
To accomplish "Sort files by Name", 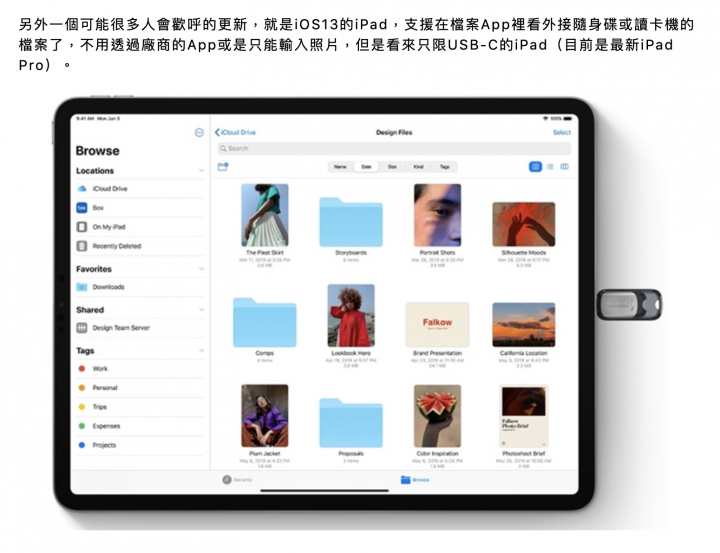I will (x=340, y=167).
